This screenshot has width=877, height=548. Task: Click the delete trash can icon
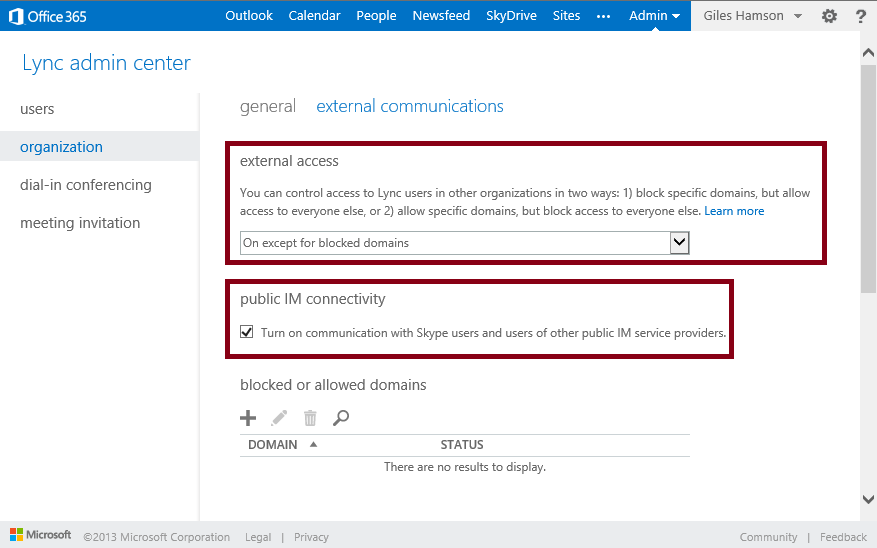point(310,418)
